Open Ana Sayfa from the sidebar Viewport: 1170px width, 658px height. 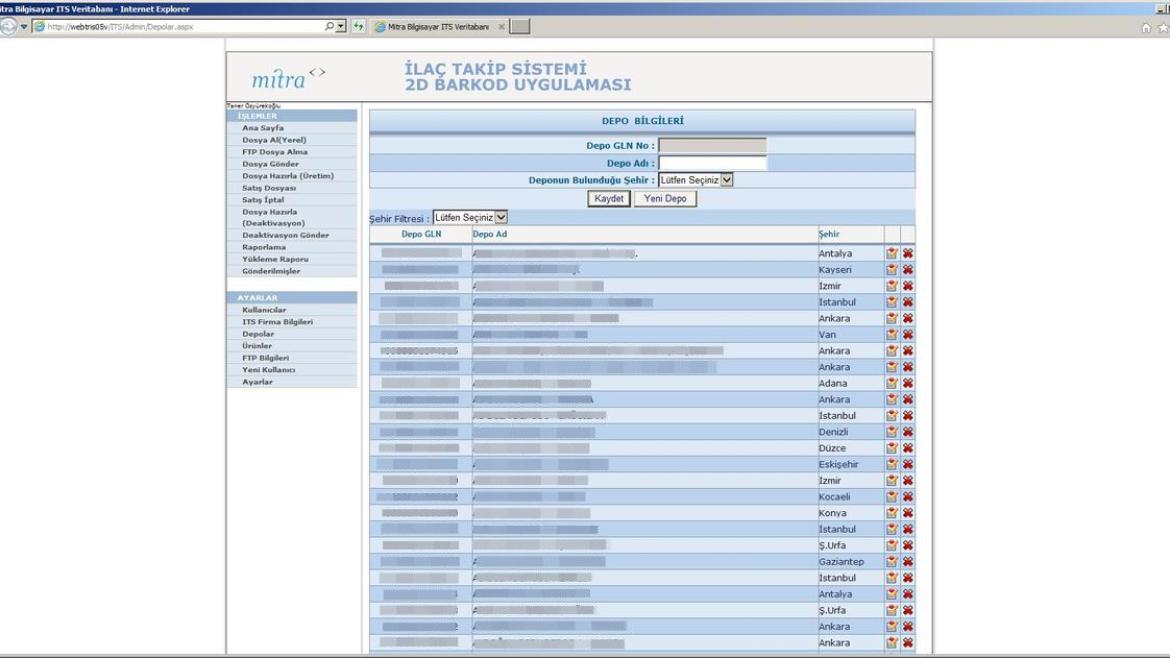click(263, 128)
